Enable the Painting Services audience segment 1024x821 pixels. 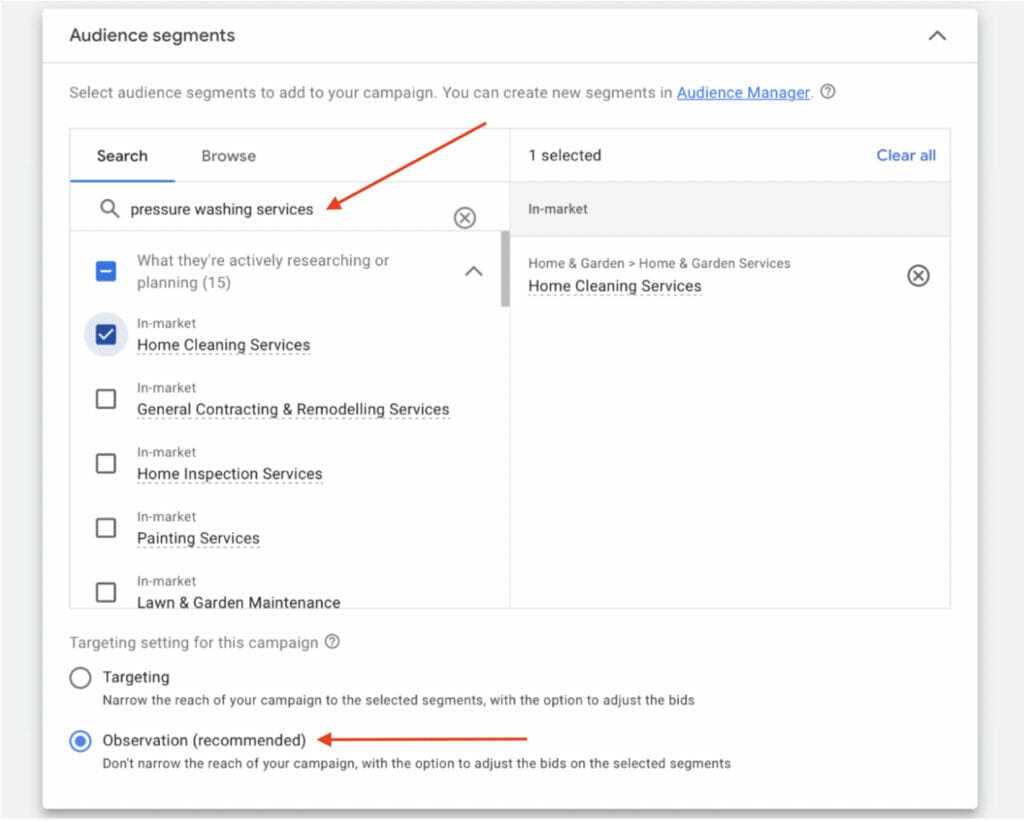click(105, 527)
